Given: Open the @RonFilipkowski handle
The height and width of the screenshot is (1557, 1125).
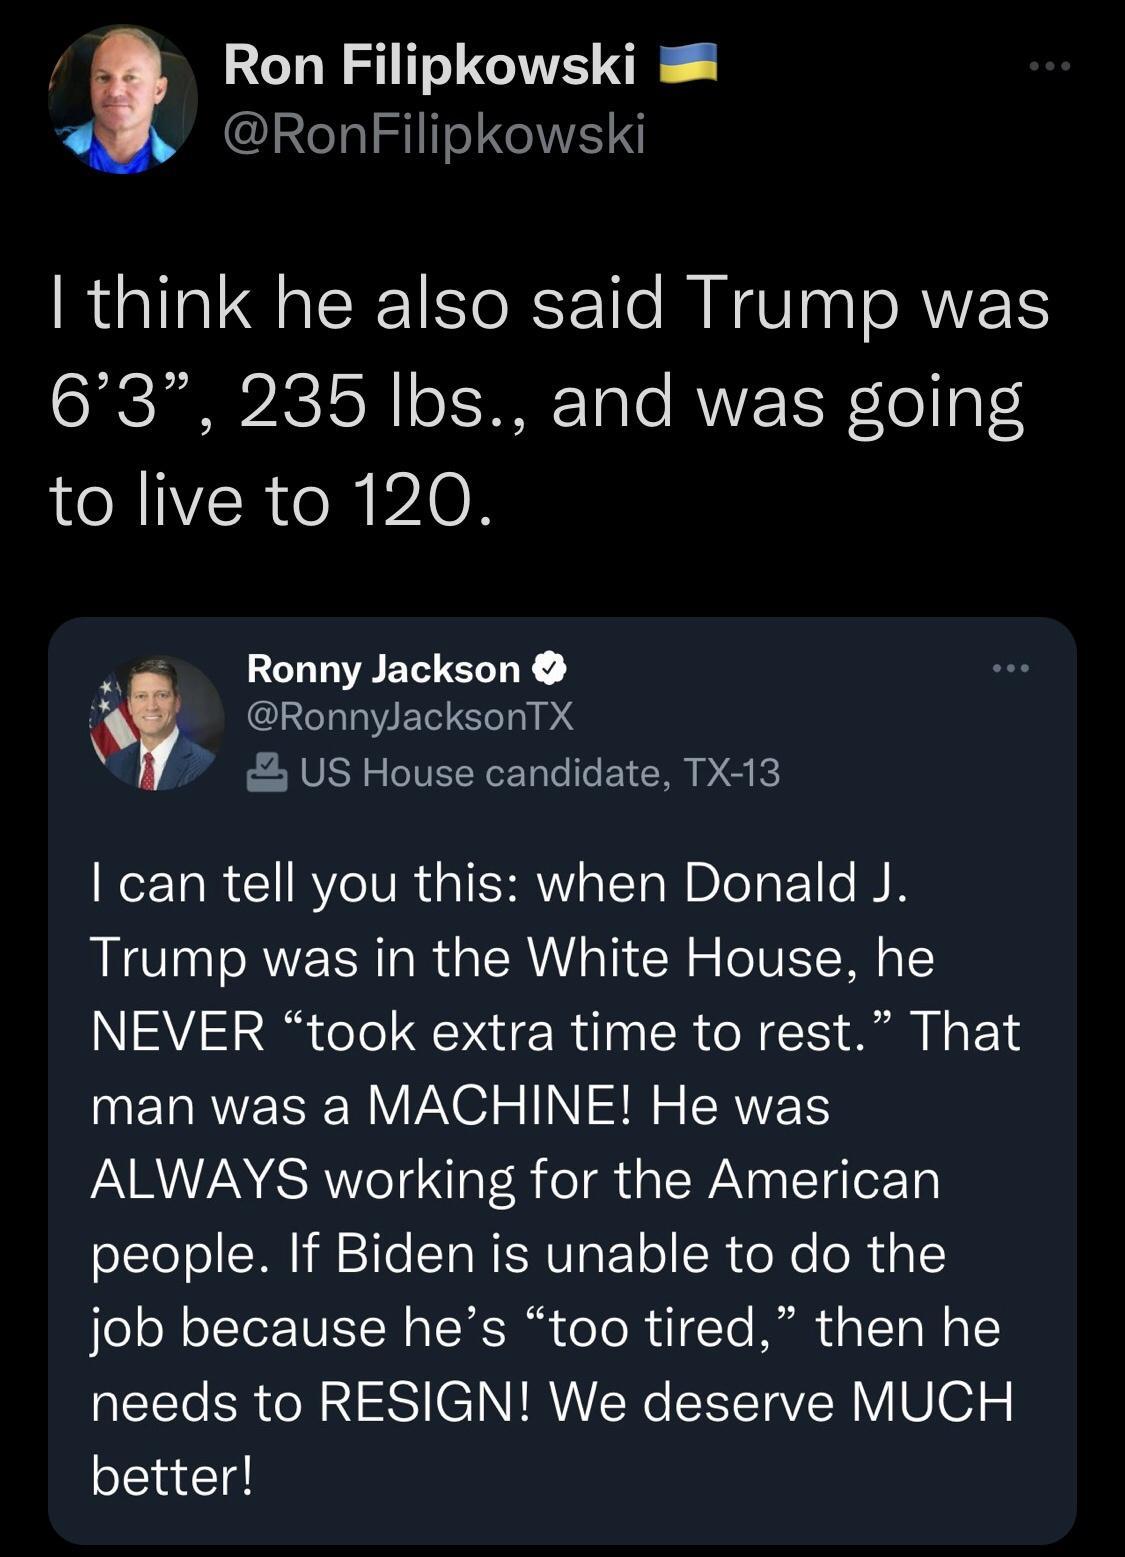Looking at the screenshot, I should click(x=432, y=131).
